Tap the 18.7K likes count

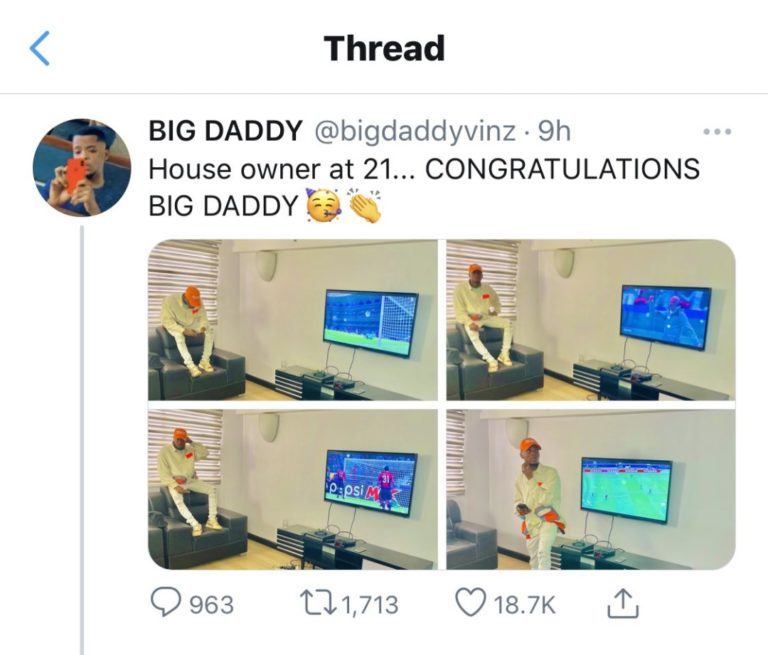525,605
